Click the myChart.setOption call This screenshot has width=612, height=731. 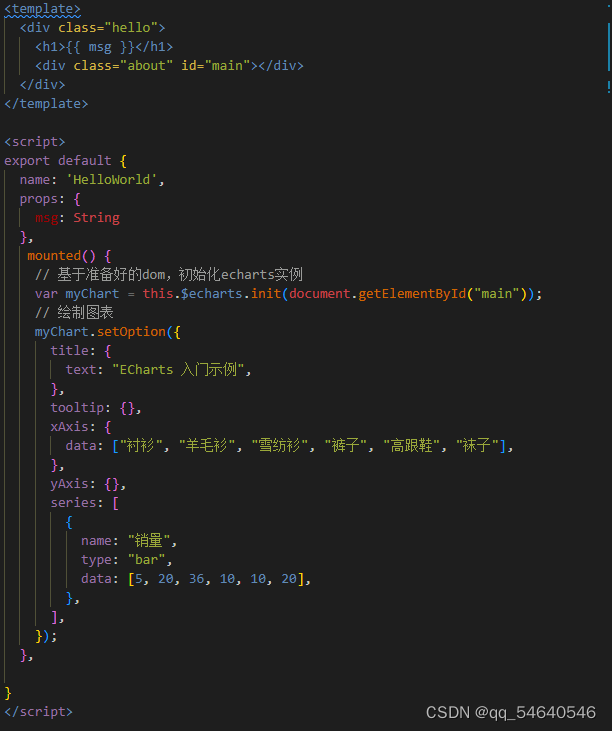click(100, 332)
